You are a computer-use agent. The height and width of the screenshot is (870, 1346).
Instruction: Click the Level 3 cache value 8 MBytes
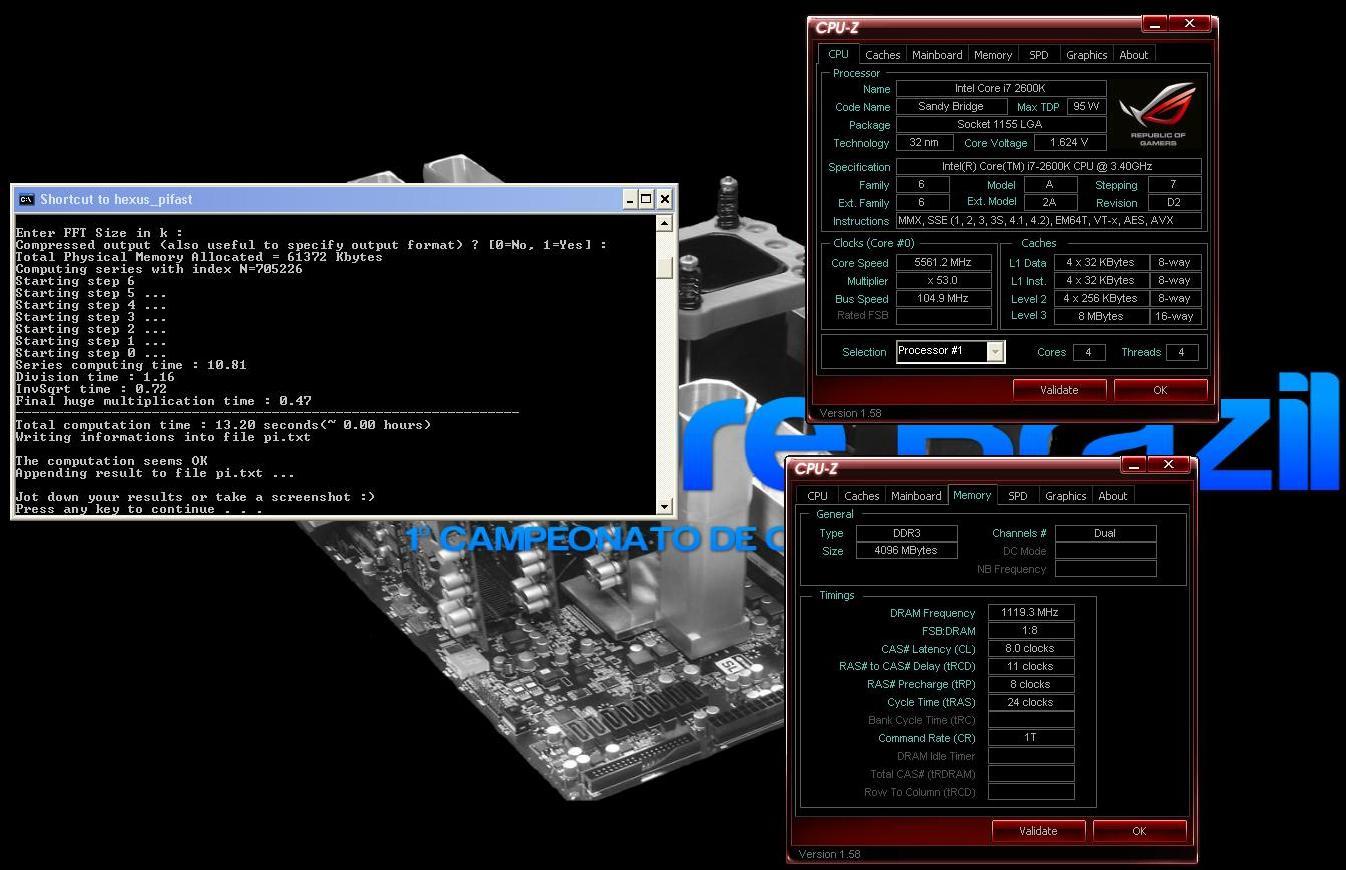[x=1100, y=316]
